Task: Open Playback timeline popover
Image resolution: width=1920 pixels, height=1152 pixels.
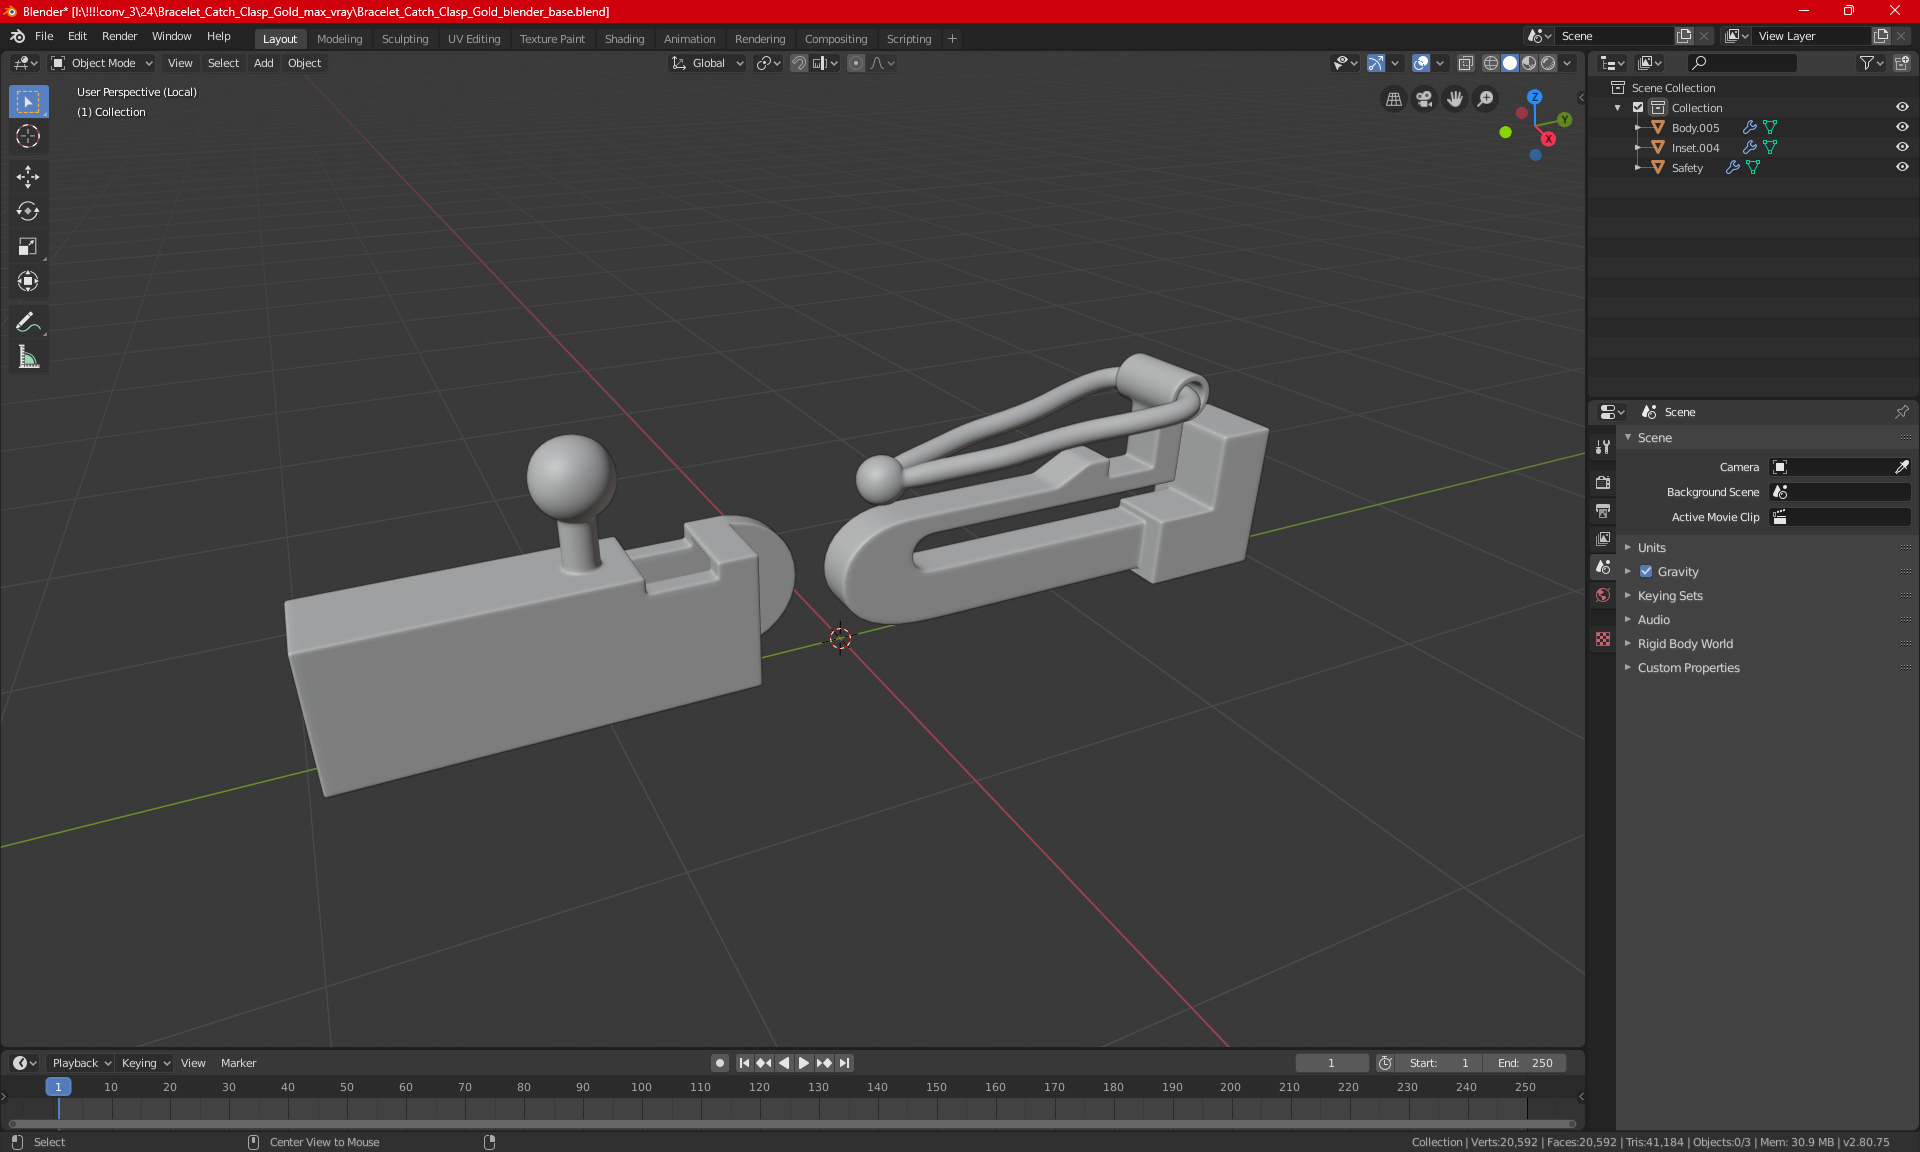Action: [x=80, y=1063]
